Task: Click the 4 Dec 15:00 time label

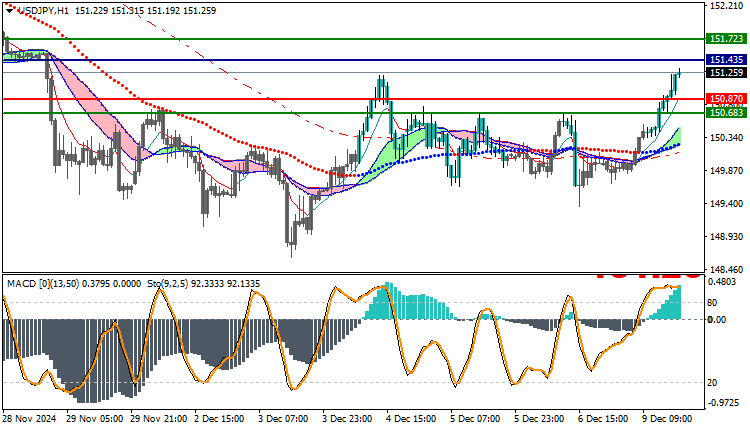Action: pyautogui.click(x=412, y=419)
